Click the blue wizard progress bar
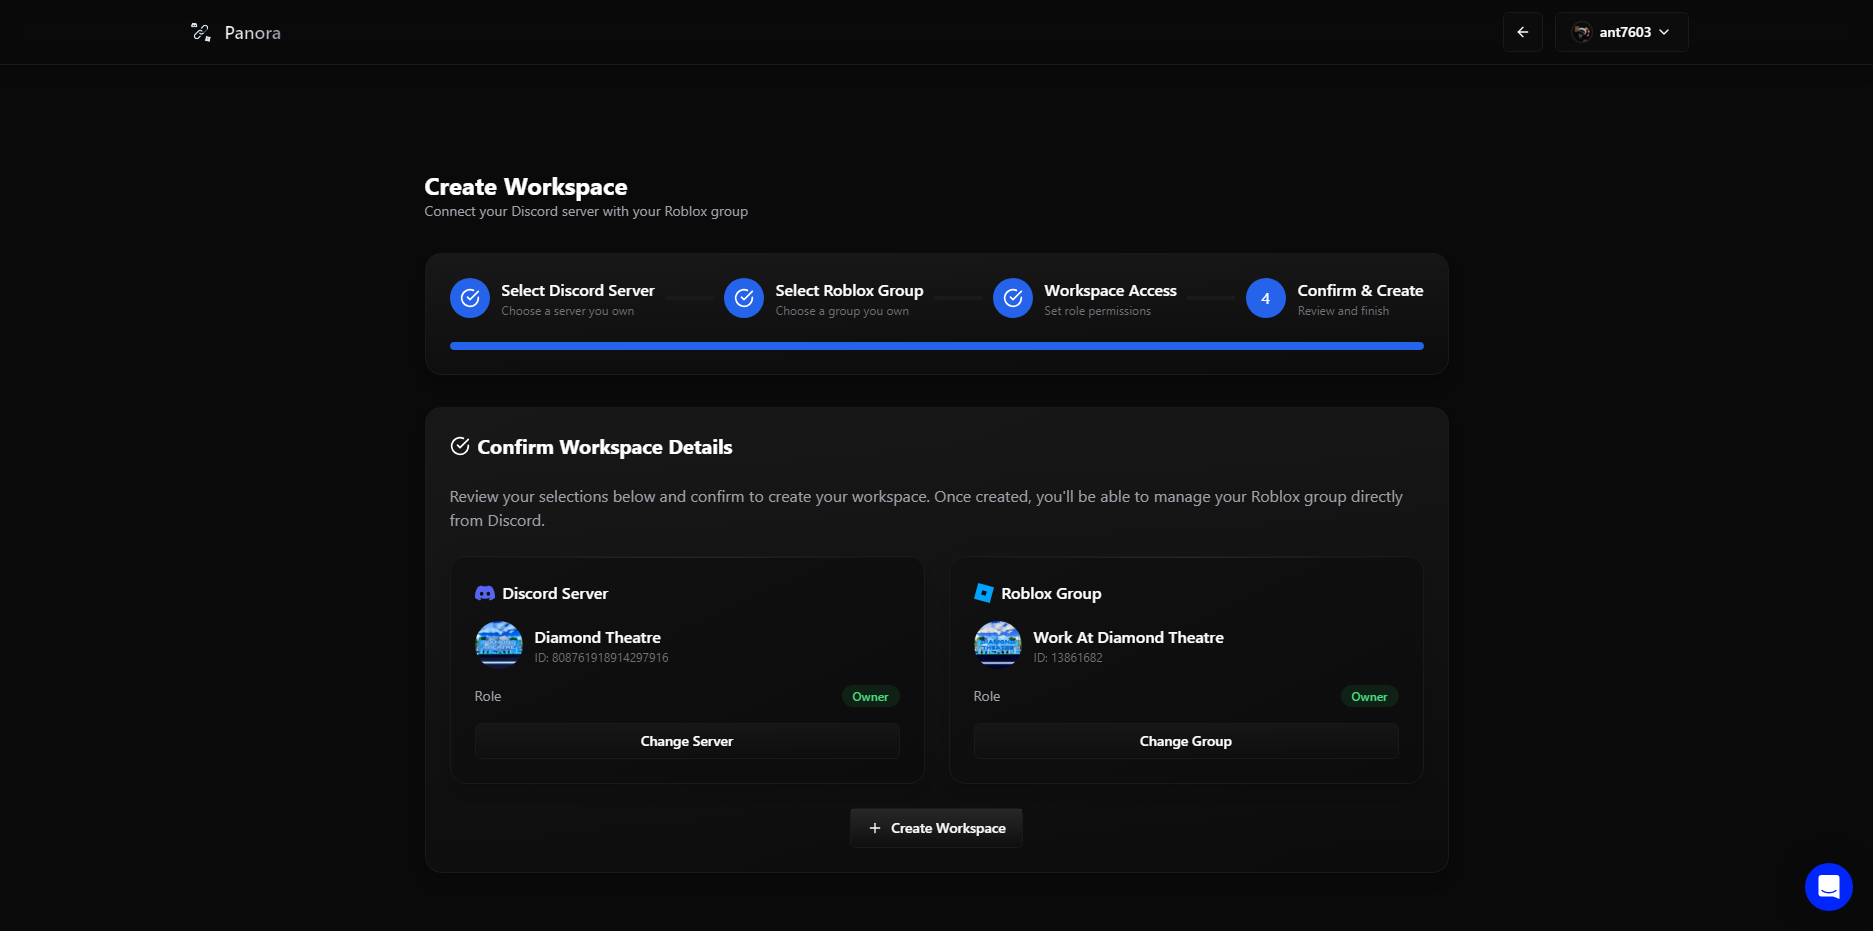The width and height of the screenshot is (1873, 931). click(937, 346)
